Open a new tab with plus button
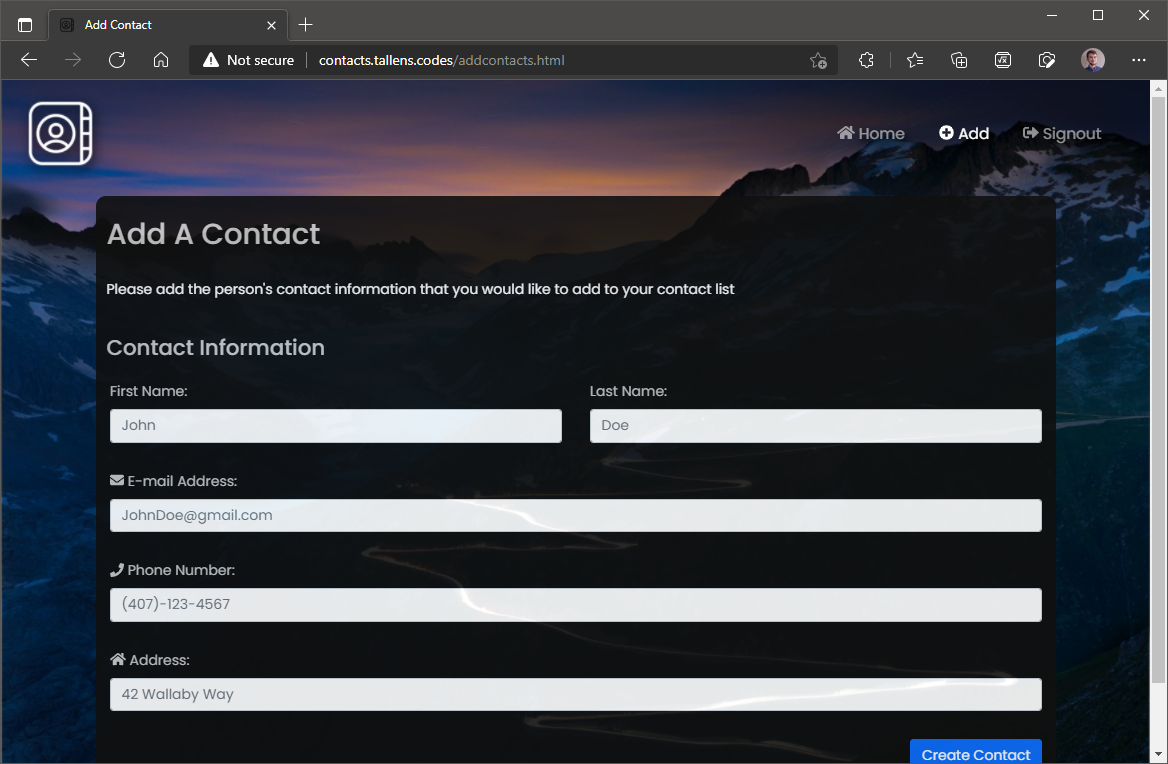The height and width of the screenshot is (764, 1168). (x=306, y=25)
